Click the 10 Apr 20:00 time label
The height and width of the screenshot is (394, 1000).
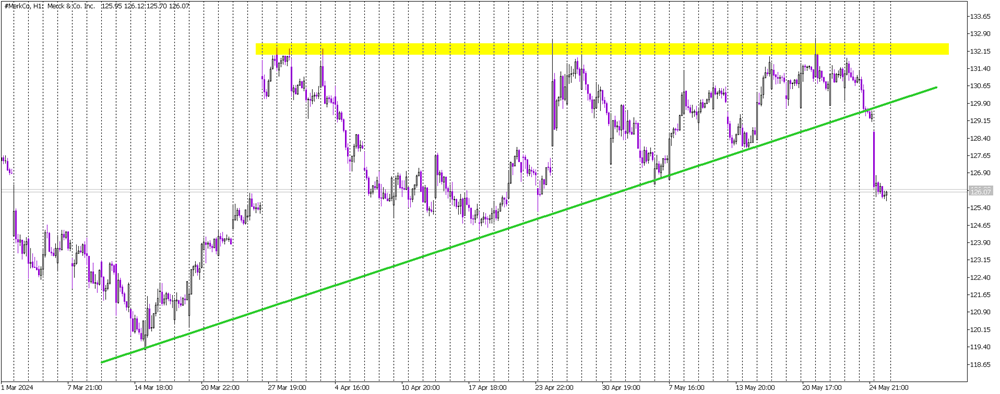[x=420, y=387]
